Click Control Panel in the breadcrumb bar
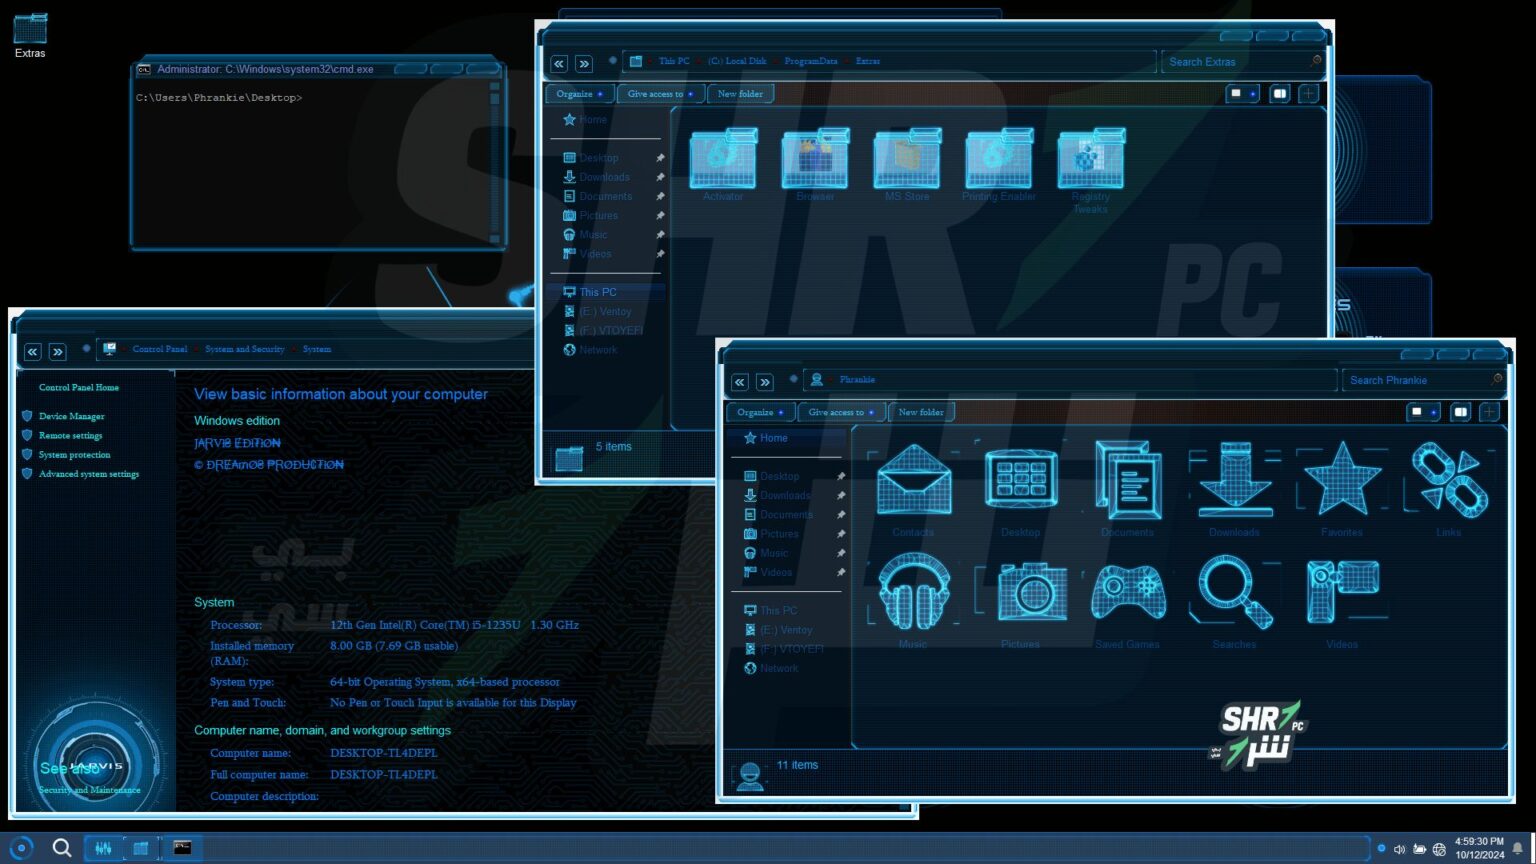This screenshot has height=864, width=1536. click(x=159, y=349)
